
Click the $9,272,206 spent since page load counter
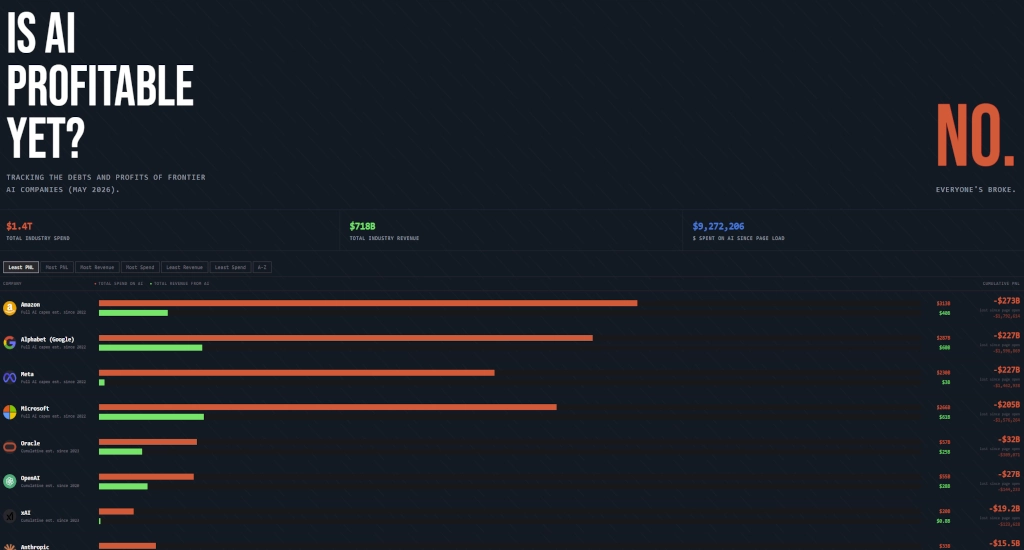point(718,226)
